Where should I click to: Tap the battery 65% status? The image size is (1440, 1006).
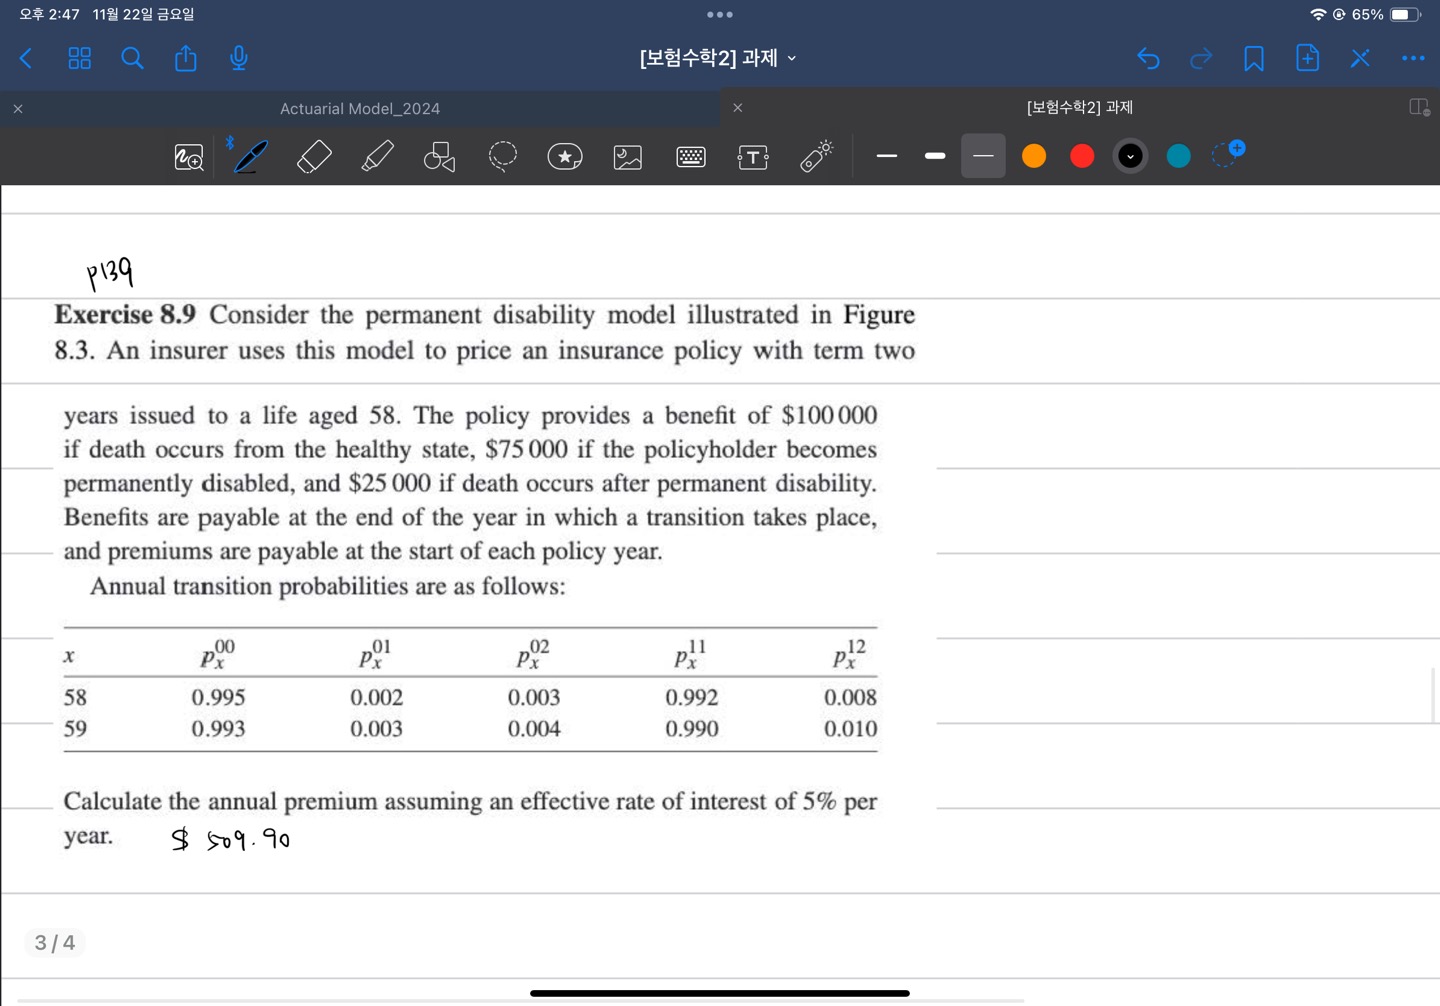[x=1386, y=14]
